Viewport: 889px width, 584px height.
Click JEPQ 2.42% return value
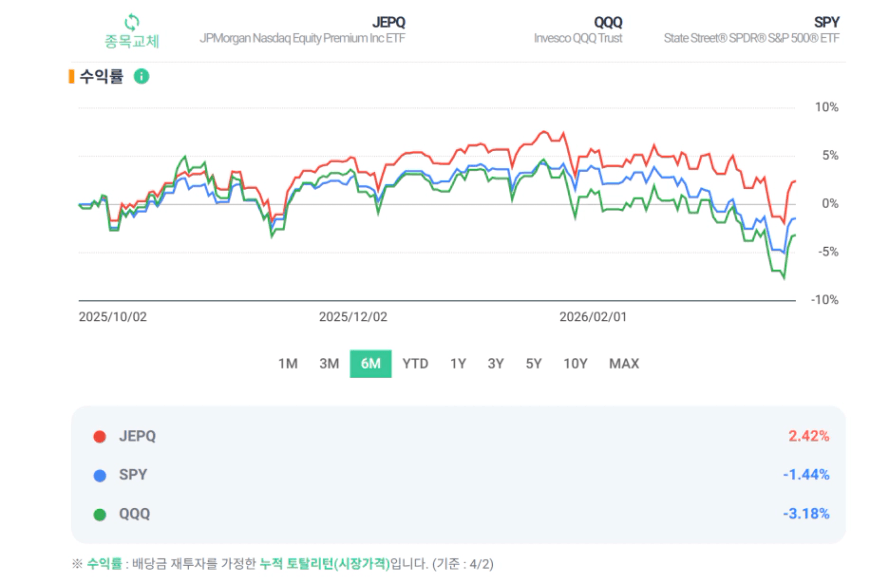(808, 436)
